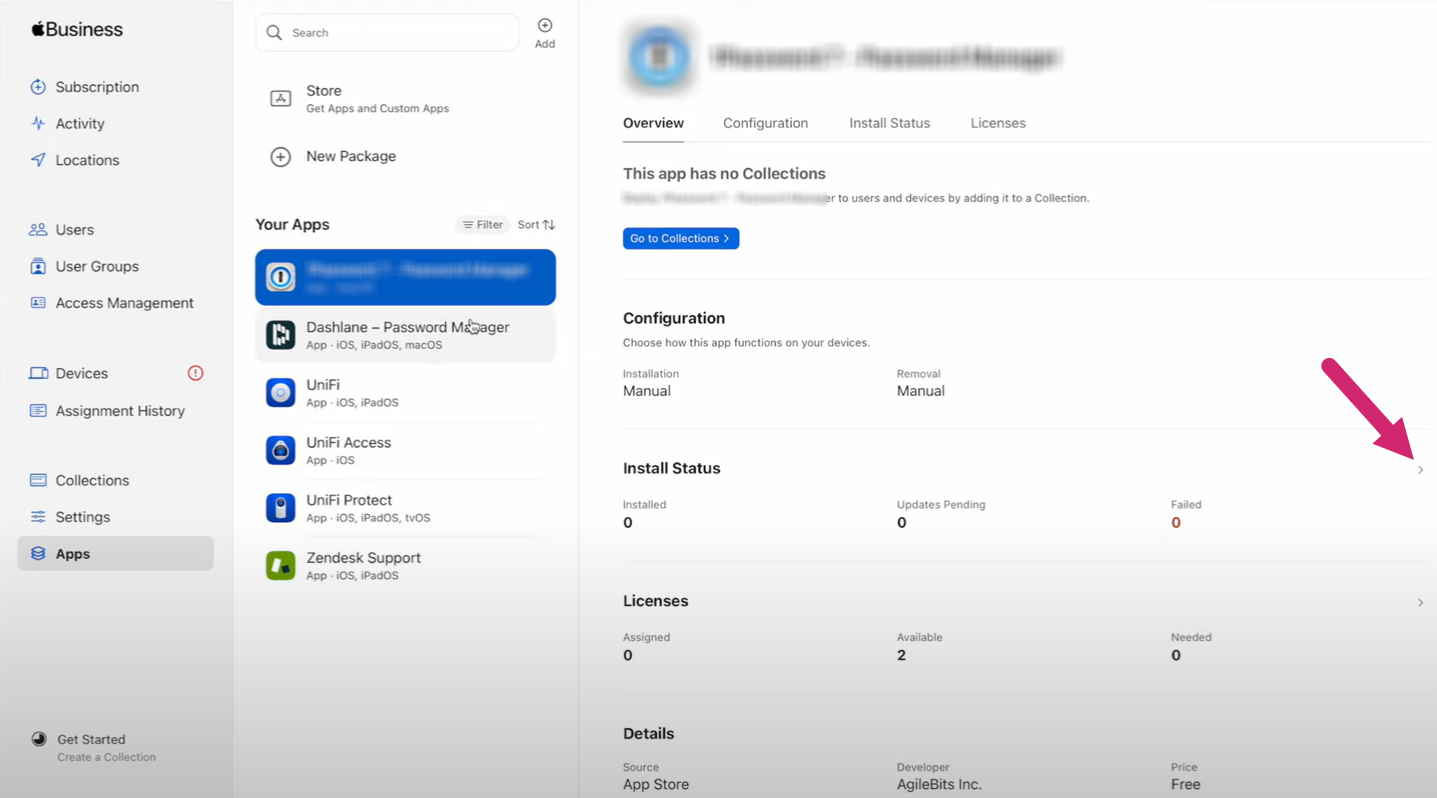Click the Access Management card icon
Viewport: 1437px width, 798px height.
pyautogui.click(x=38, y=303)
